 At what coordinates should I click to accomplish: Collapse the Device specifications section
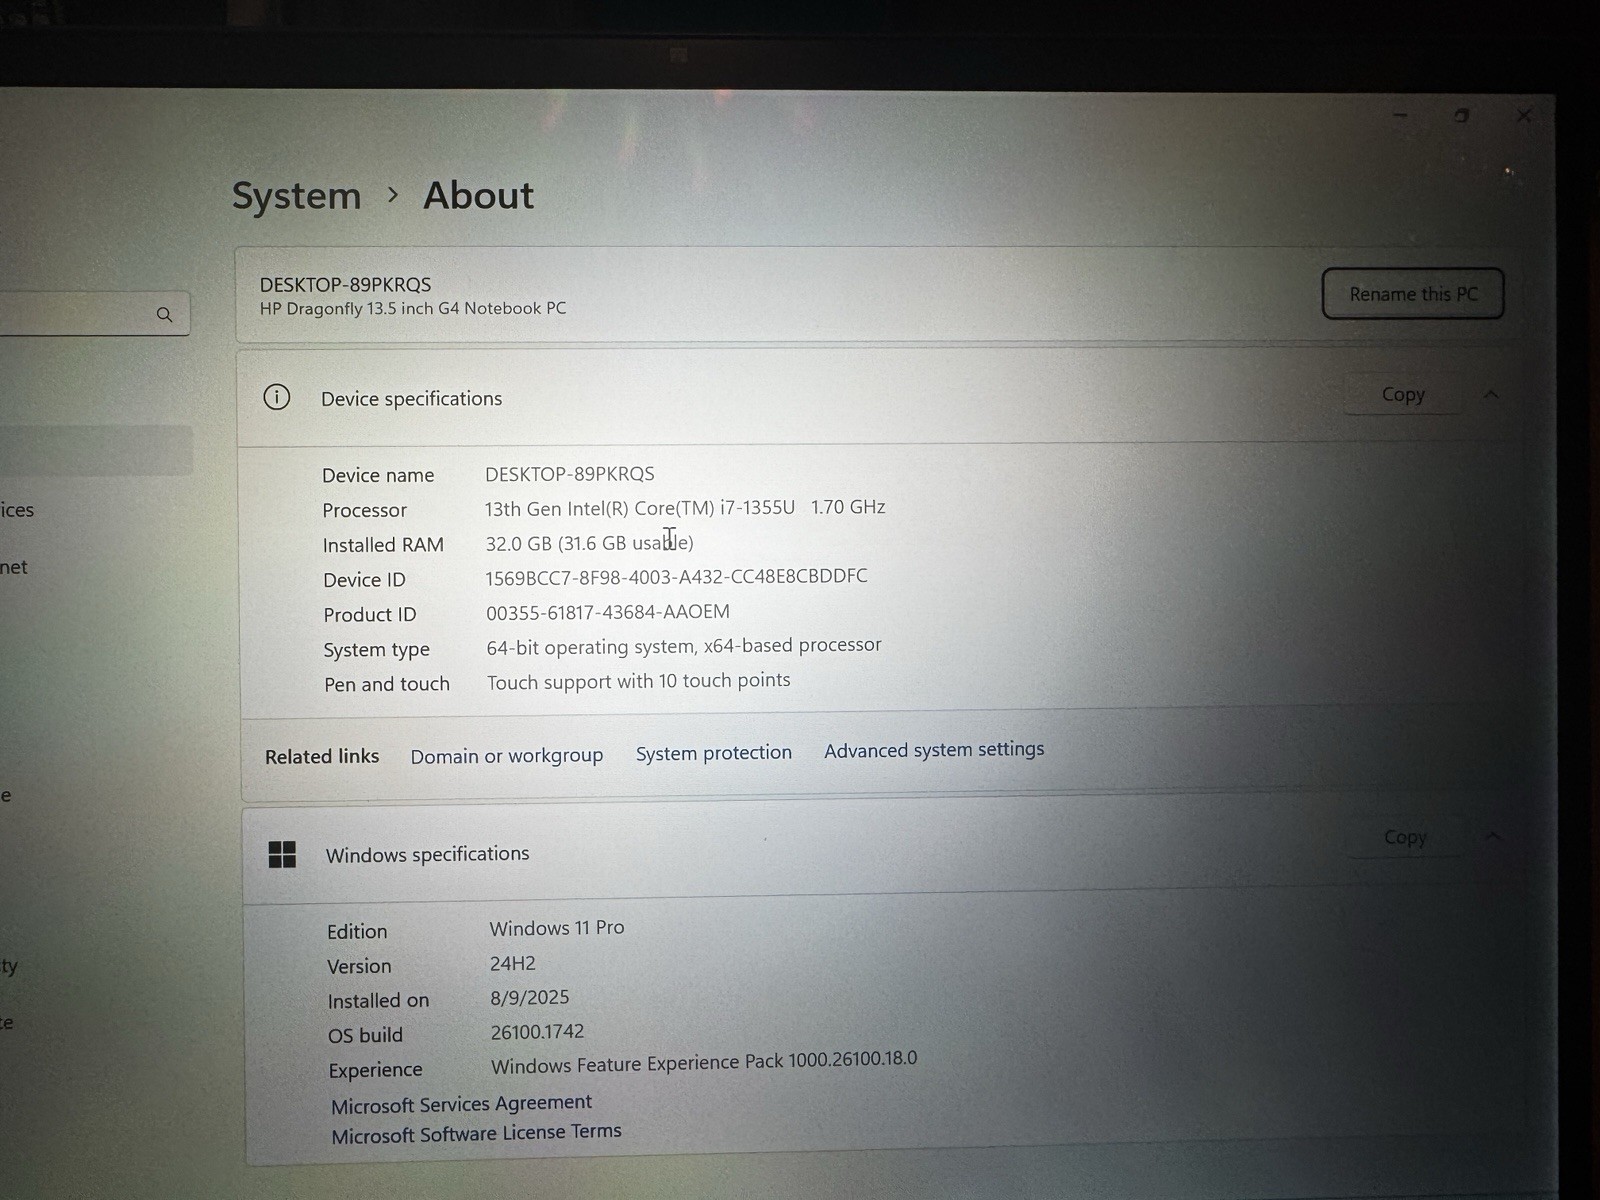point(1491,394)
